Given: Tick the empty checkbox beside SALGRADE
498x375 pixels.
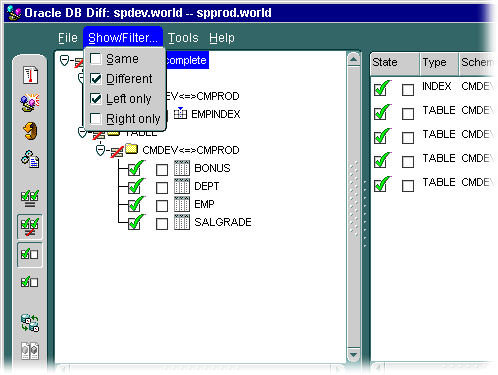Looking at the screenshot, I should point(162,224).
